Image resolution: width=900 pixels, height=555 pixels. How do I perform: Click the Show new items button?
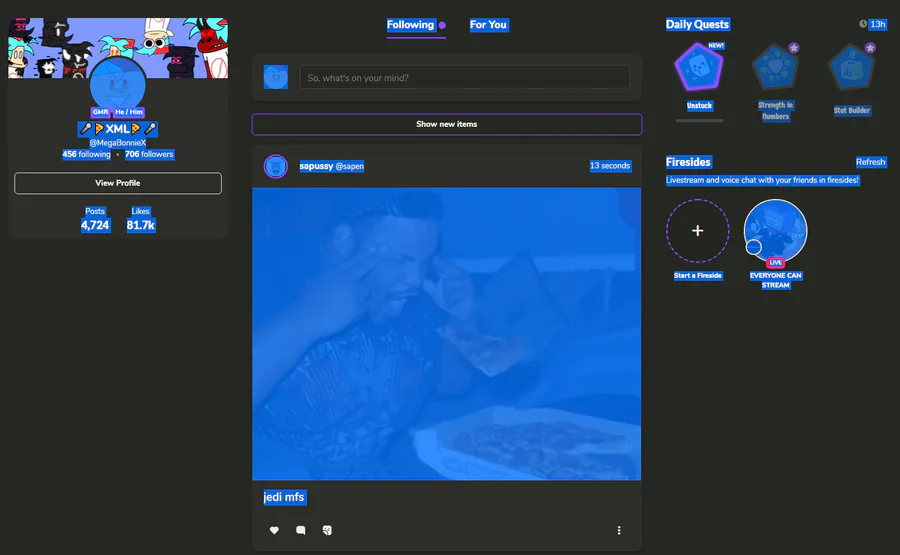click(447, 124)
